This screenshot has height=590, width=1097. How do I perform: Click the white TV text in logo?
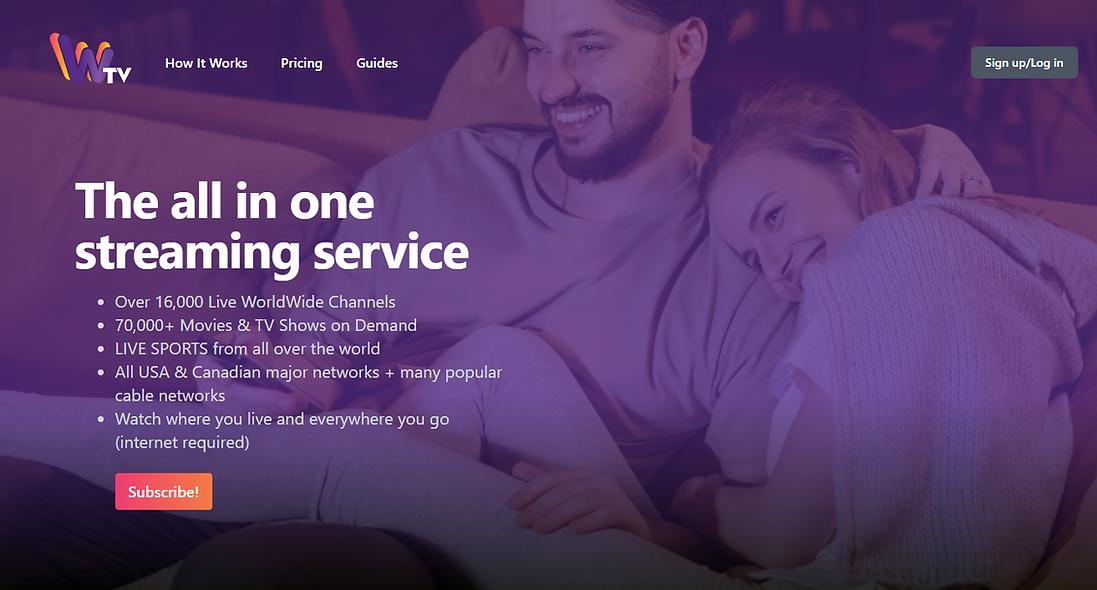click(118, 75)
